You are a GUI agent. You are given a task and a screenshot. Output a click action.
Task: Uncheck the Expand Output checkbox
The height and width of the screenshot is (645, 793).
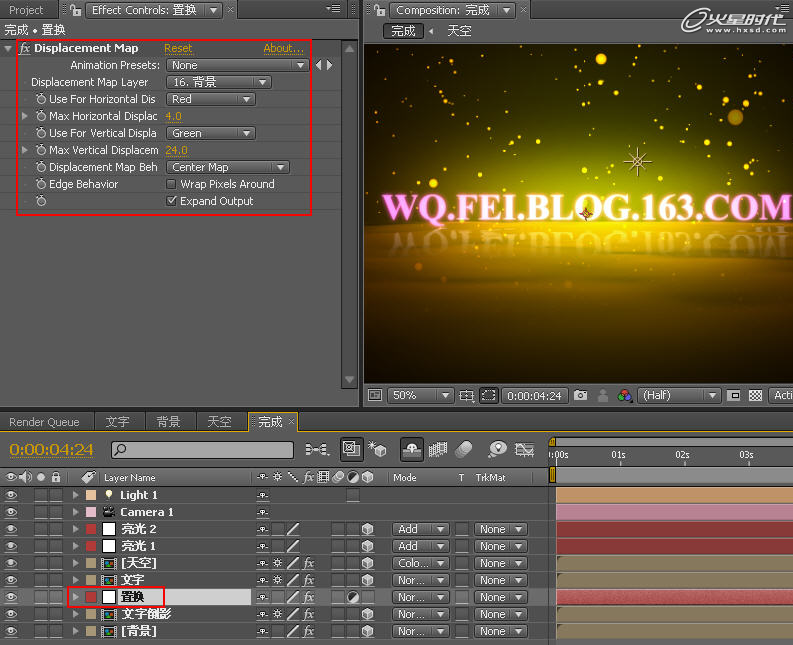171,201
